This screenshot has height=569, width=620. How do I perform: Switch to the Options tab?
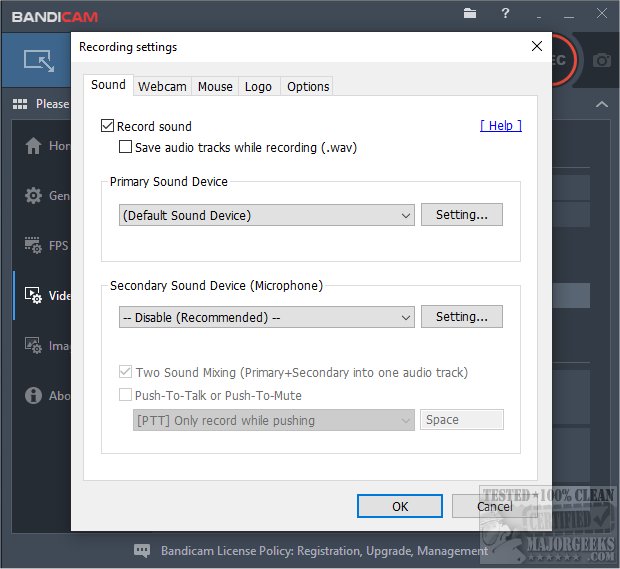tap(308, 87)
